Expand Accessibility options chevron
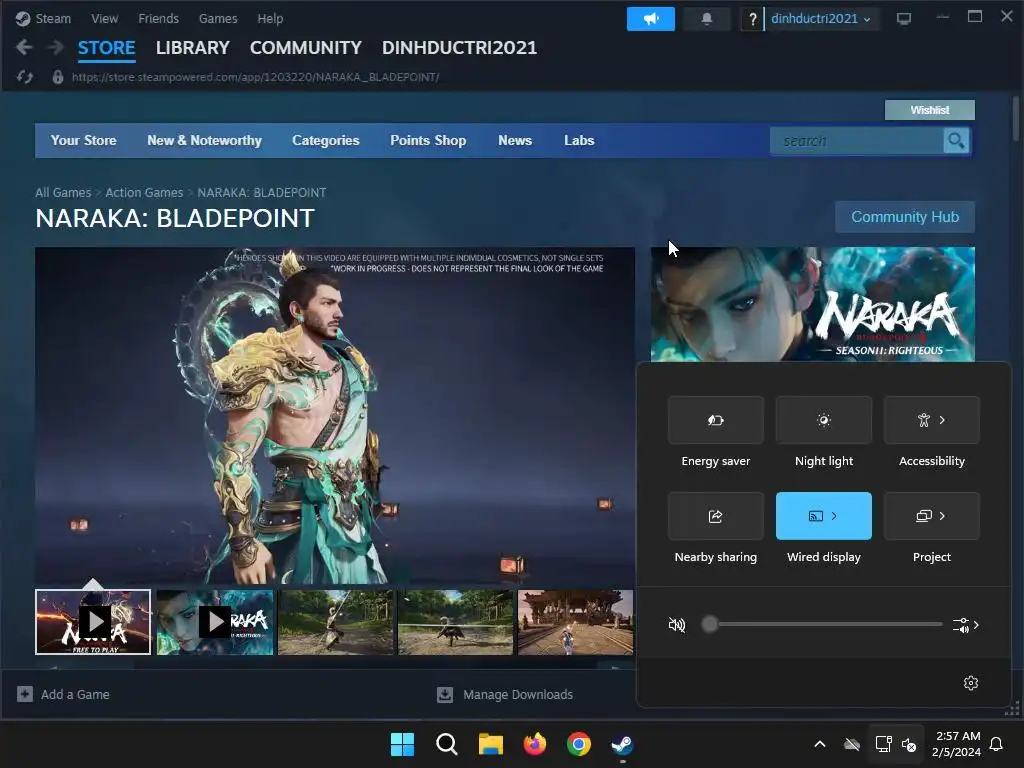1024x768 pixels. coord(942,420)
